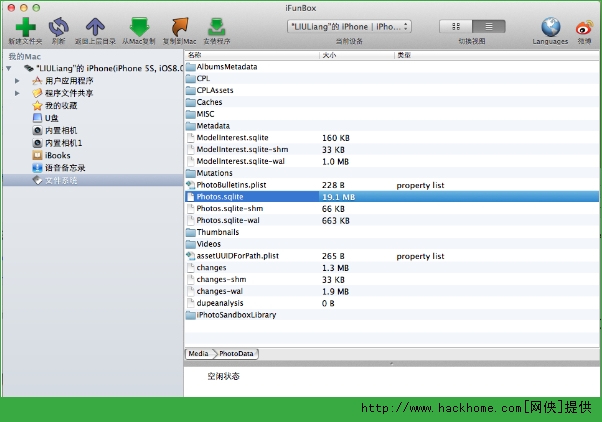
Task: Select the Media breadcrumb segment
Action: [x=199, y=354]
